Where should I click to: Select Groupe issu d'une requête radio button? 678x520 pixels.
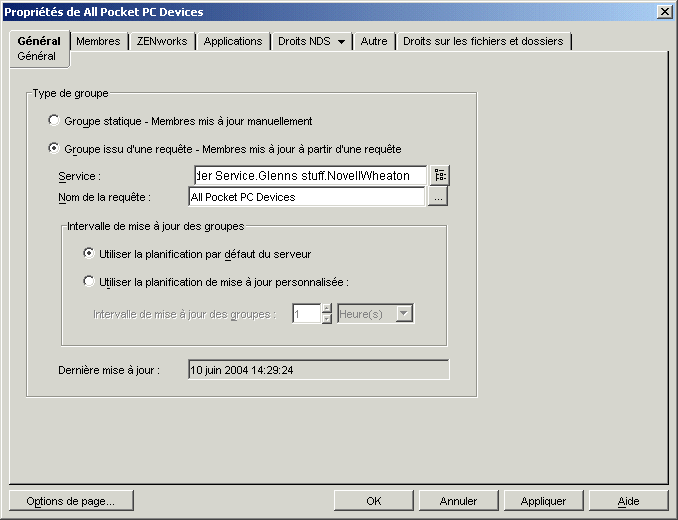coord(54,149)
